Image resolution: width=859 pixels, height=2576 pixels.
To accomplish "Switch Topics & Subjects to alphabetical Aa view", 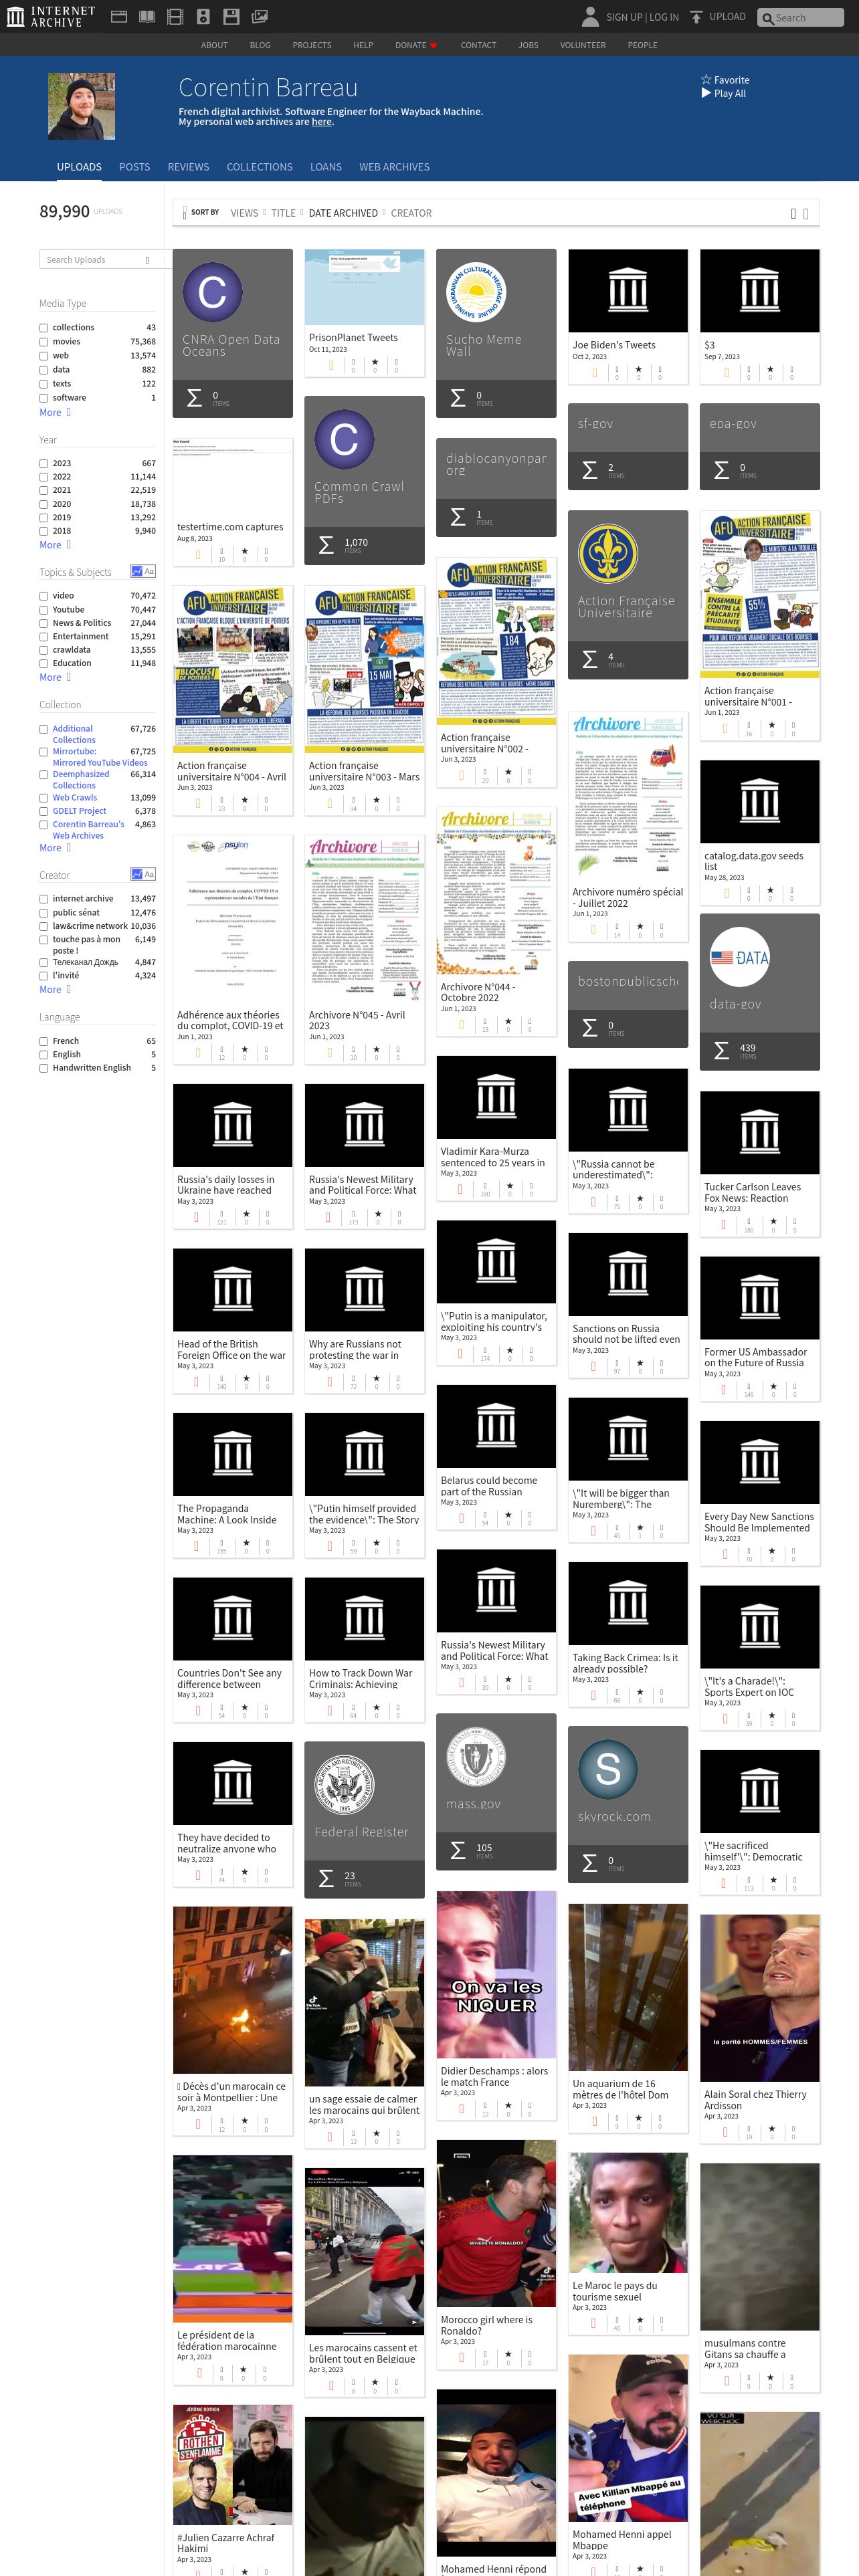I will [149, 571].
